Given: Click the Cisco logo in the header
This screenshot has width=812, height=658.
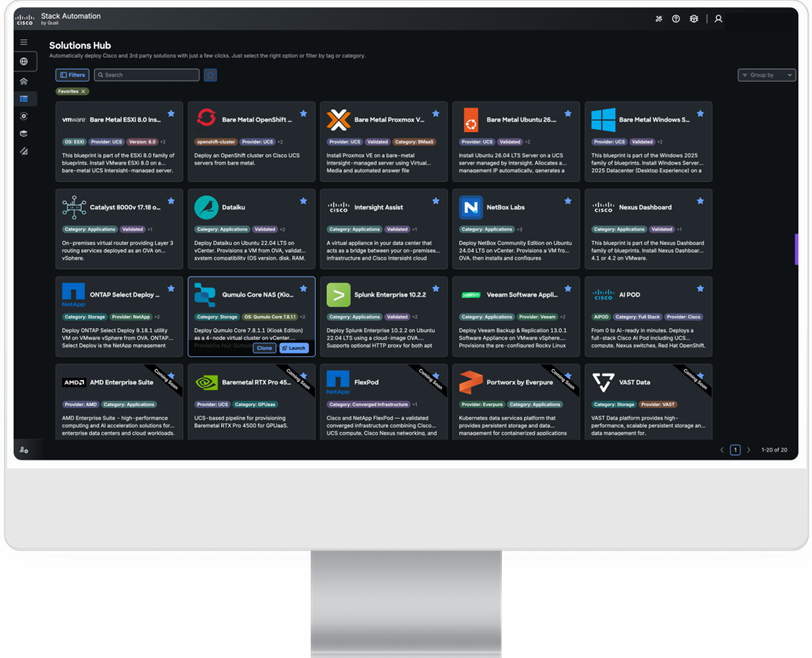Looking at the screenshot, I should (x=25, y=20).
